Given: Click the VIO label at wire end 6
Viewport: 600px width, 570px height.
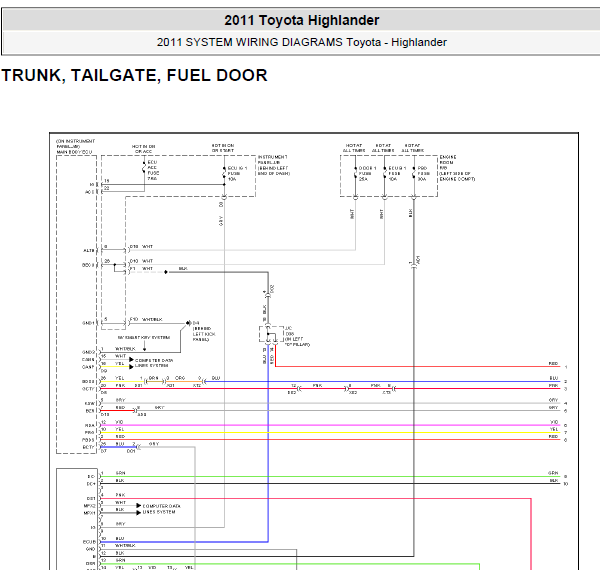Looking at the screenshot, I should click(x=554, y=422).
